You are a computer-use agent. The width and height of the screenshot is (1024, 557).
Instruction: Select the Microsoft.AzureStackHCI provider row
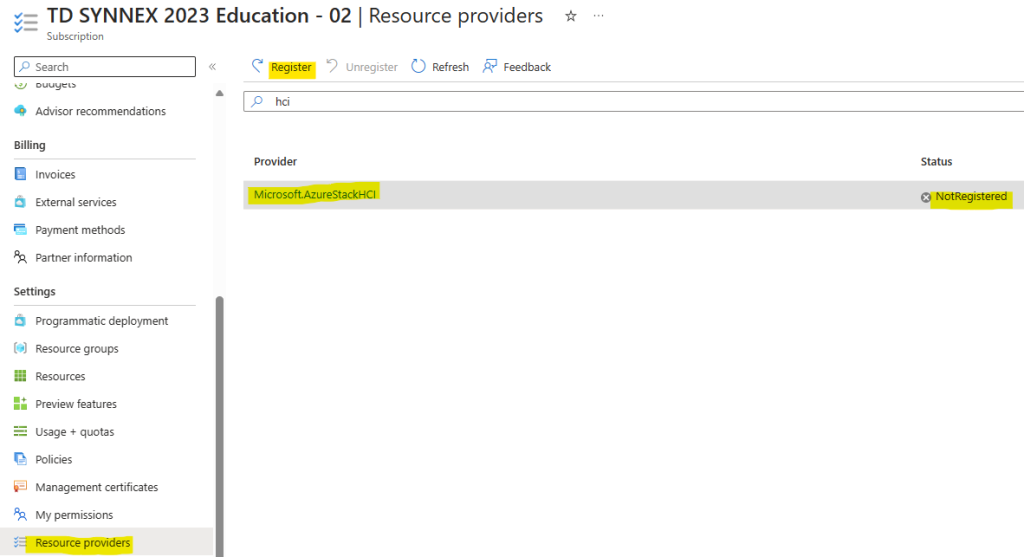click(633, 195)
